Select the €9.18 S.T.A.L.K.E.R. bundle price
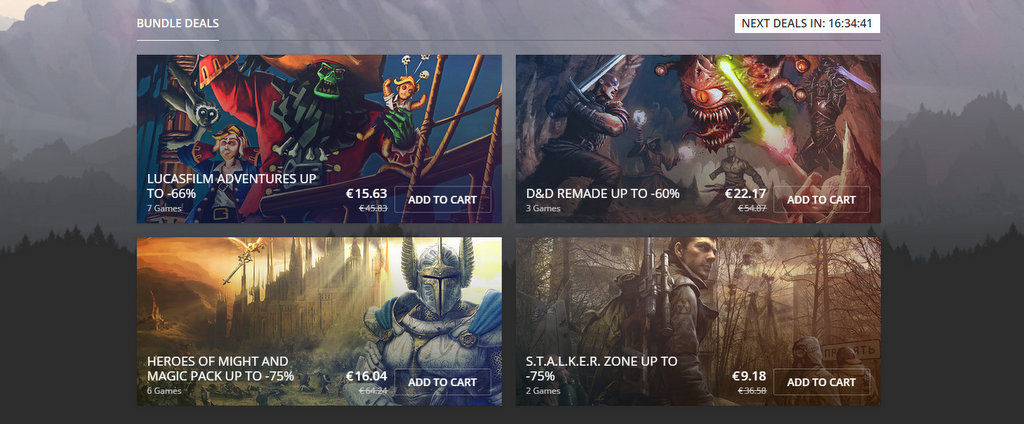The image size is (1024, 424). 749,376
